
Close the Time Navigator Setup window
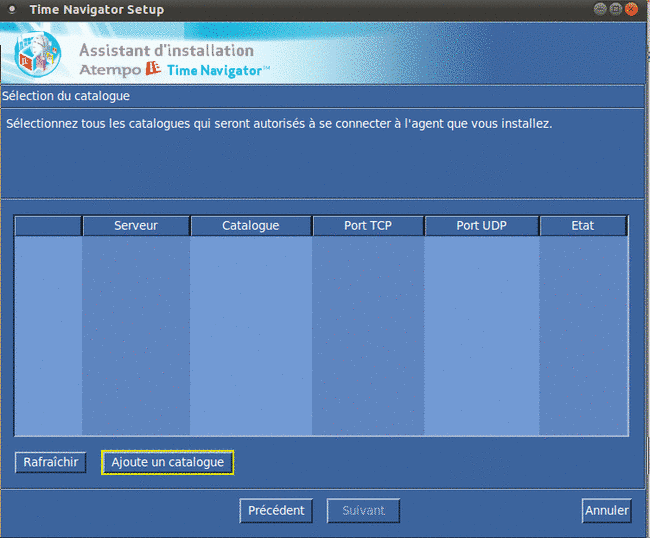coord(632,9)
